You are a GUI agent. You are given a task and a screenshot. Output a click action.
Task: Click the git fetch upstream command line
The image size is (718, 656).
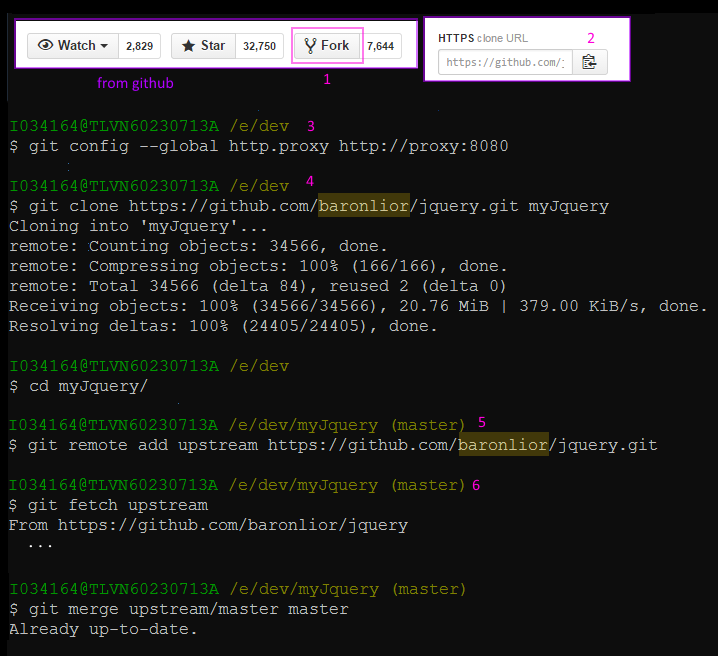(108, 505)
